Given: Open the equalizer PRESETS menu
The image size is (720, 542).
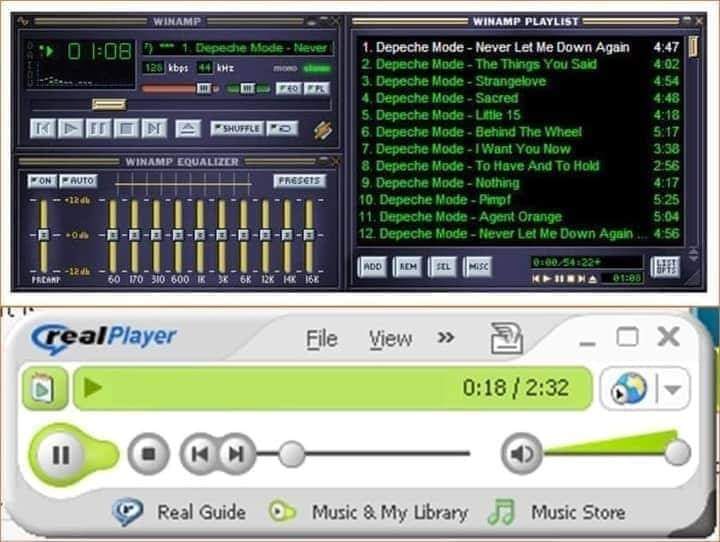Looking at the screenshot, I should (x=299, y=181).
